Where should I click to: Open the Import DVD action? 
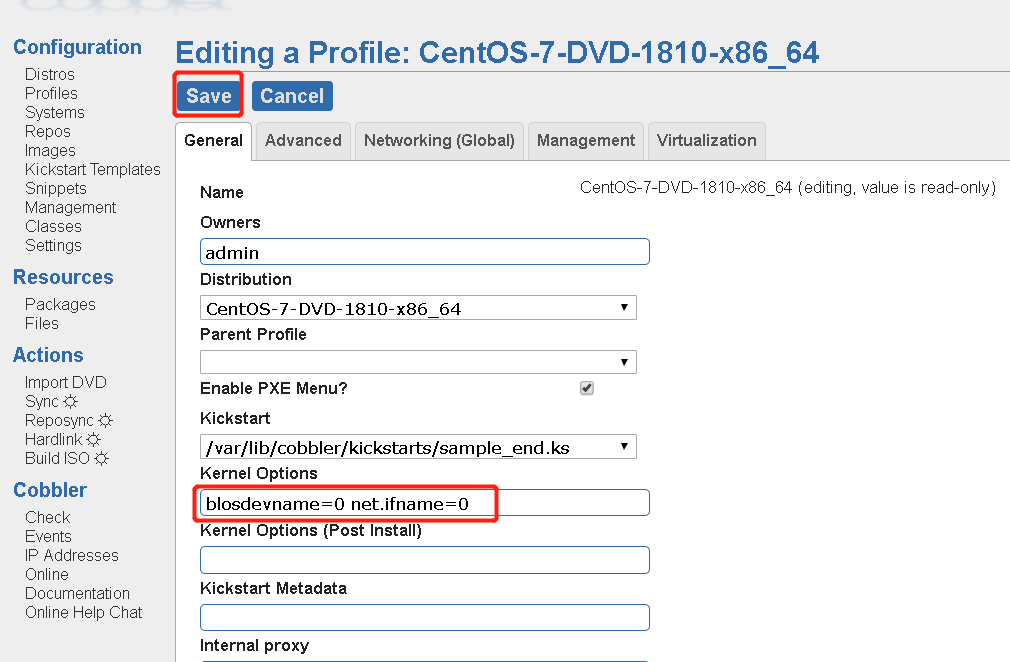pos(65,383)
